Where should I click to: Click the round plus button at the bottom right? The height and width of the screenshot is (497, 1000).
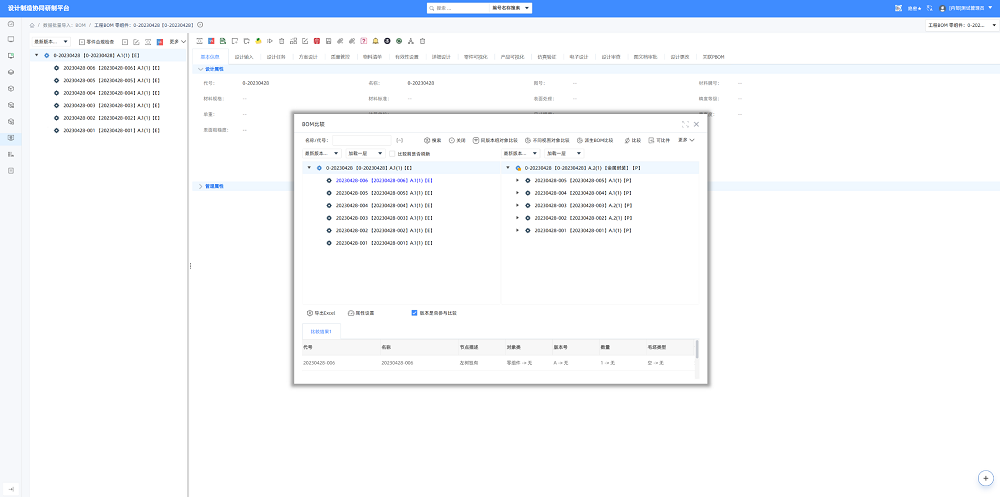tap(986, 478)
